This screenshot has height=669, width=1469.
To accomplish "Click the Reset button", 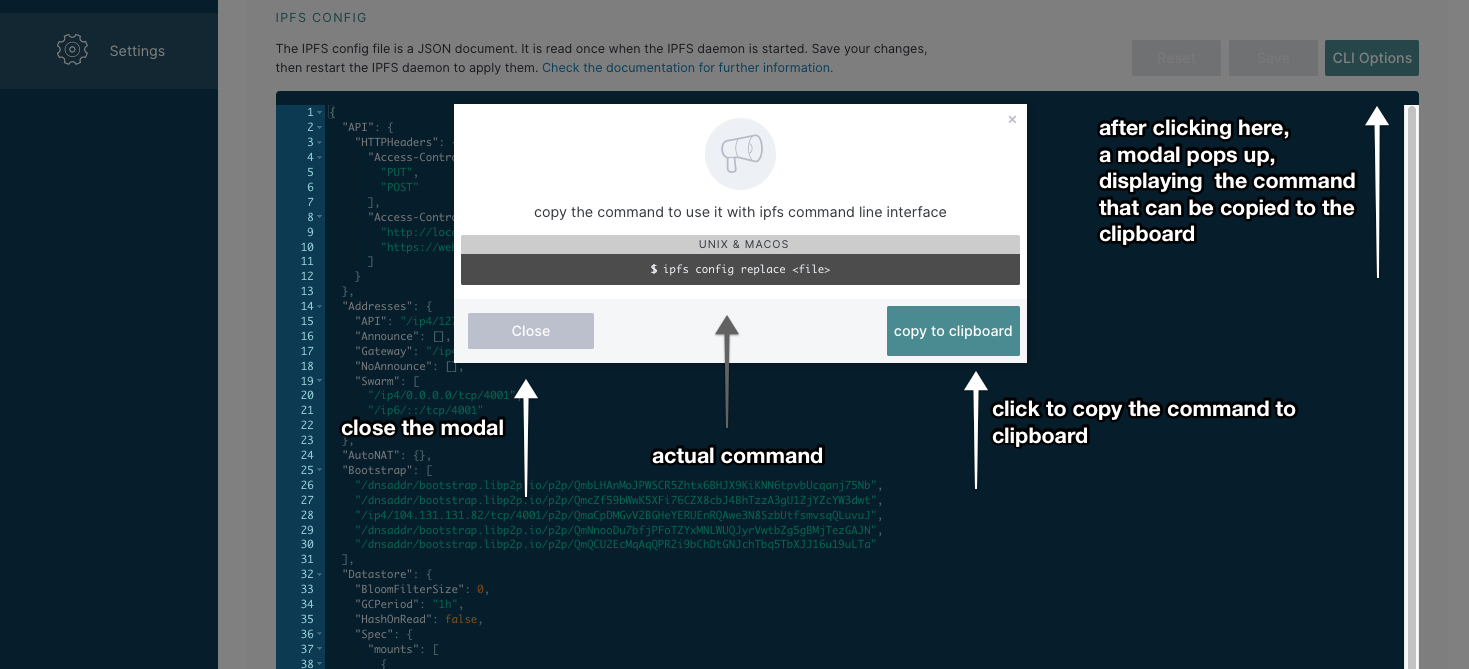I will tap(1176, 57).
